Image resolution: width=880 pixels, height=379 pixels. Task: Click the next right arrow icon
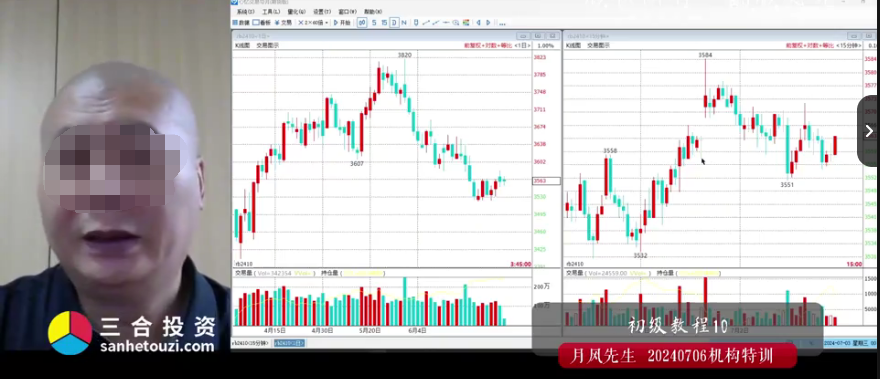(488, 22)
